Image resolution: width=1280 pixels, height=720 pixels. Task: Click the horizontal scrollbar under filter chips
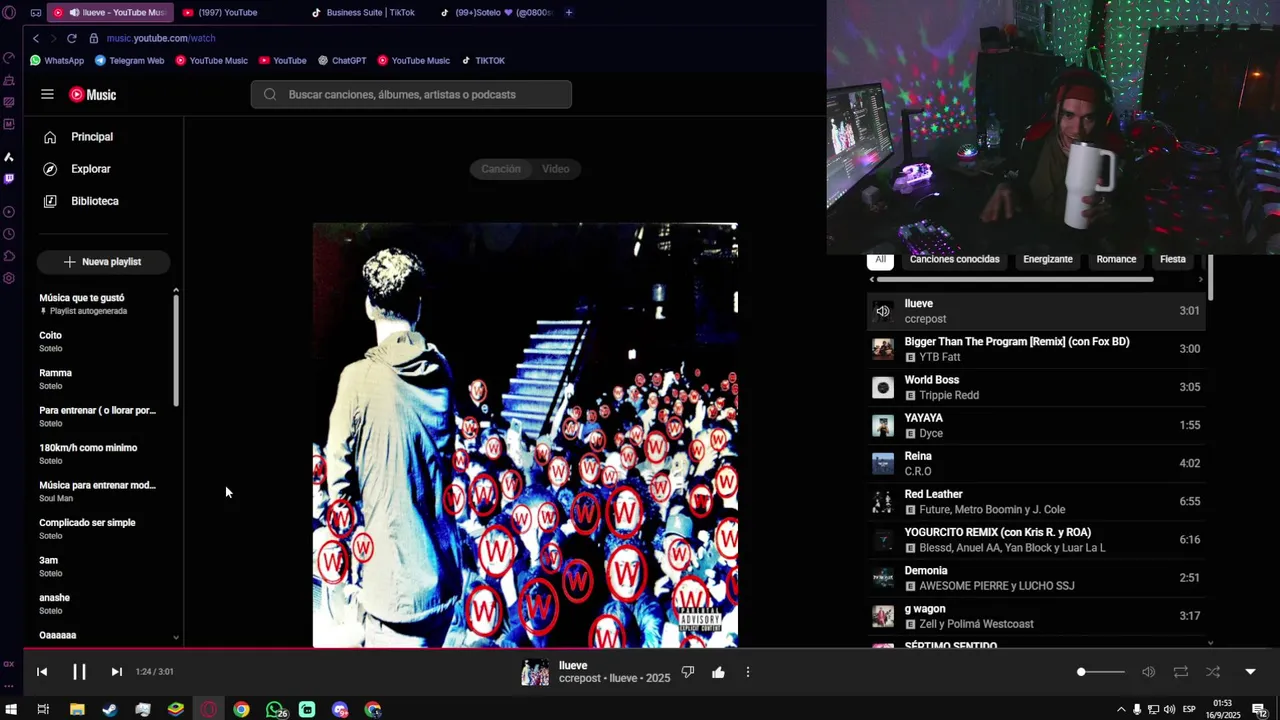(x=1015, y=280)
